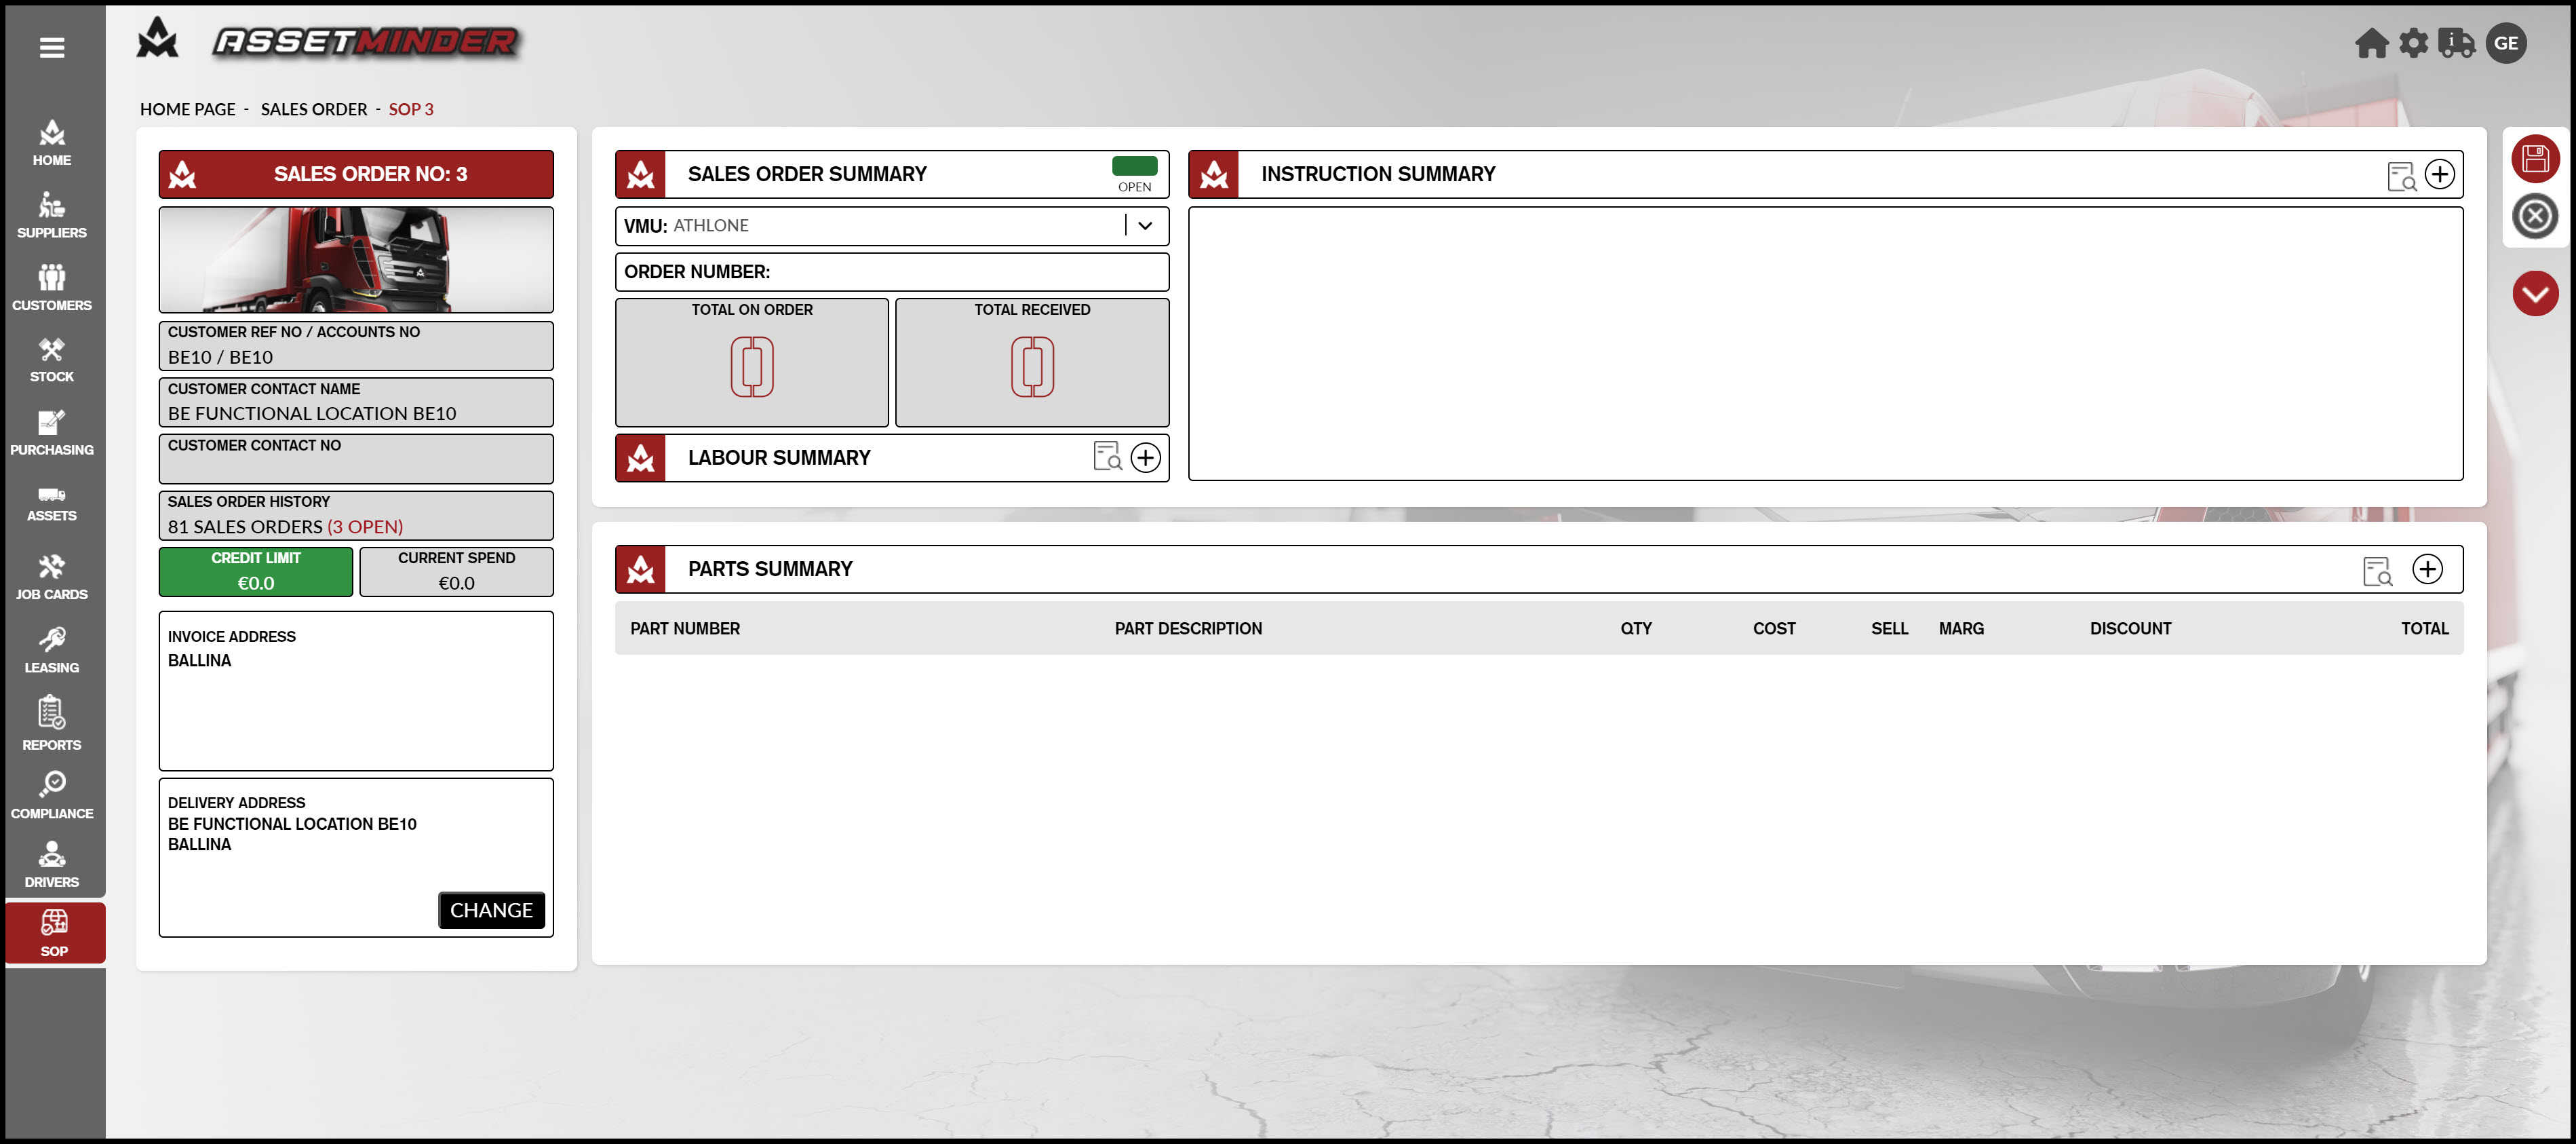Click Total On Order tile

752,362
